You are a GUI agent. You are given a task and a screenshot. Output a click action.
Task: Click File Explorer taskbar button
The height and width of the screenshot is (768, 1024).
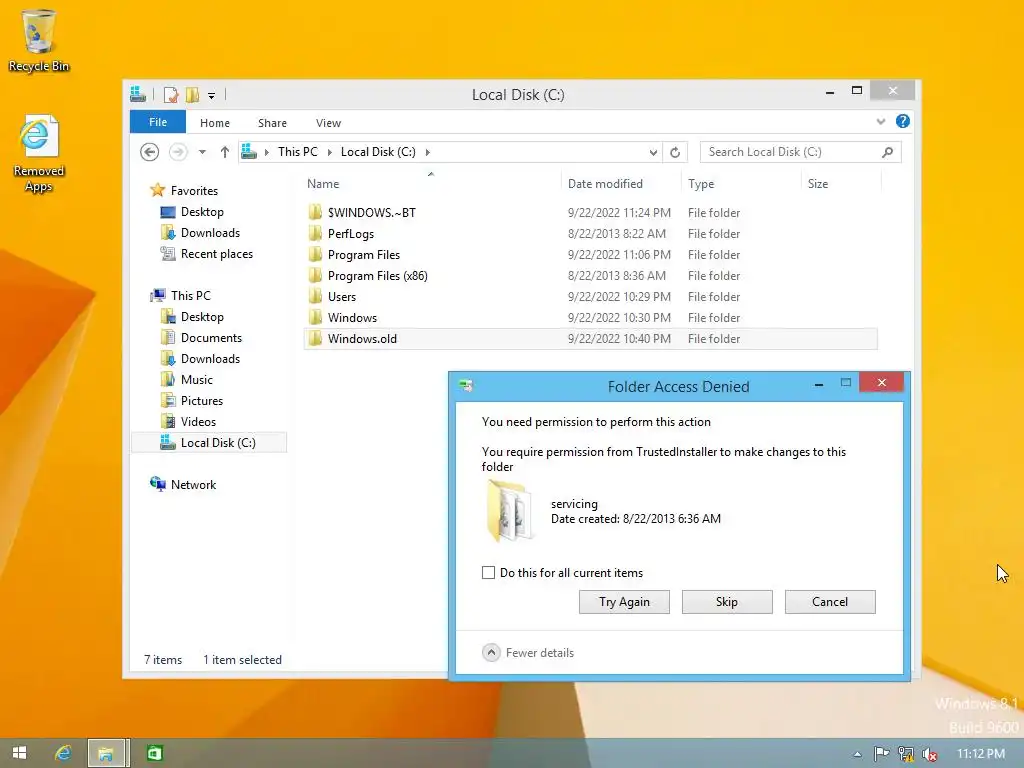tap(108, 753)
